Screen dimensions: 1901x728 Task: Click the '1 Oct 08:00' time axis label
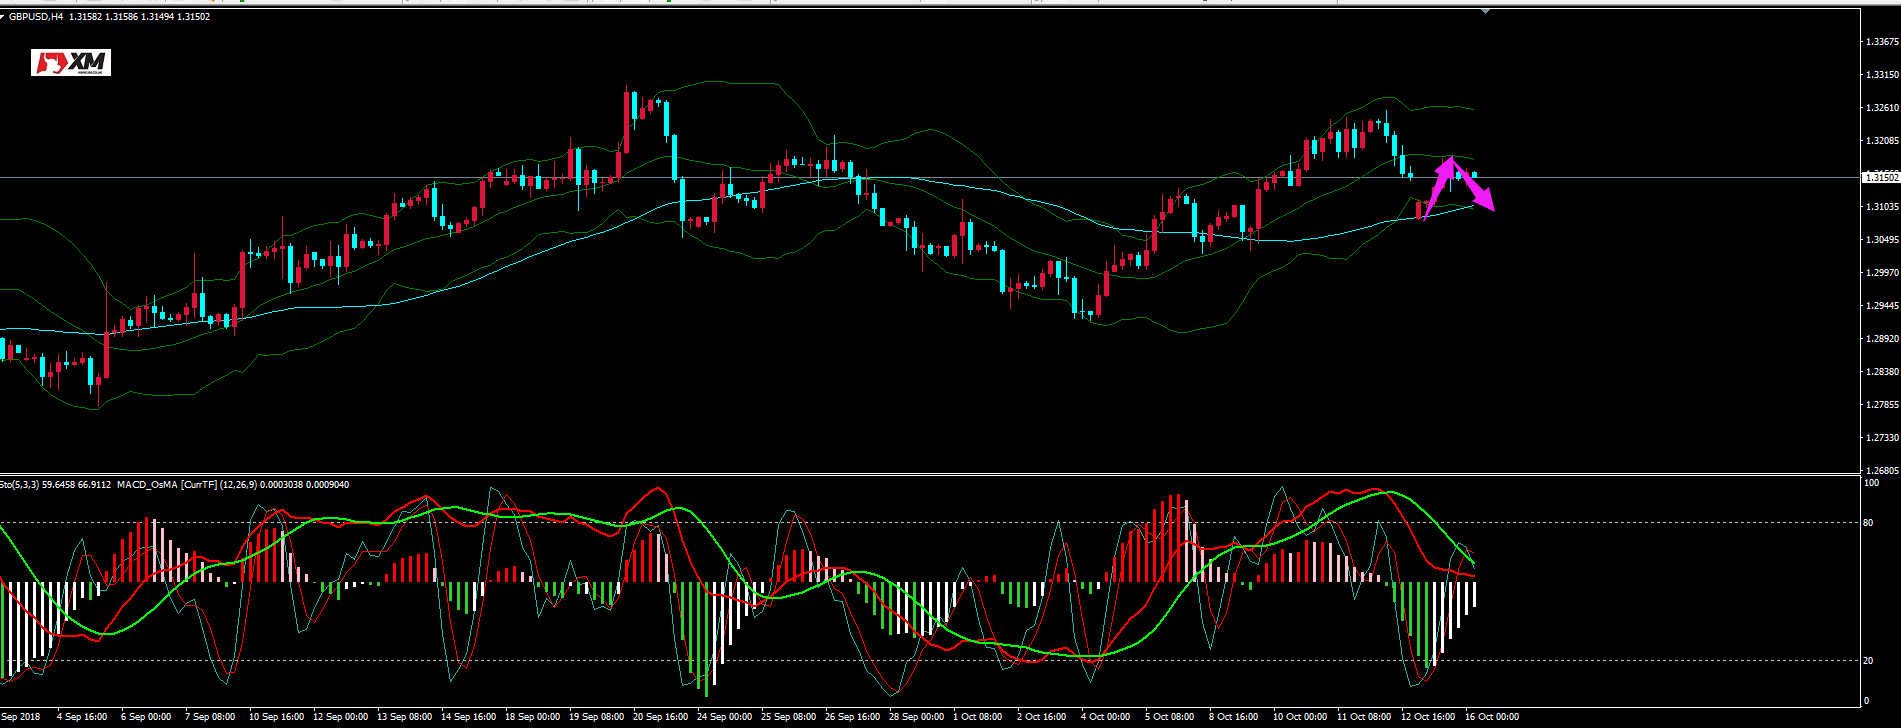click(x=978, y=717)
